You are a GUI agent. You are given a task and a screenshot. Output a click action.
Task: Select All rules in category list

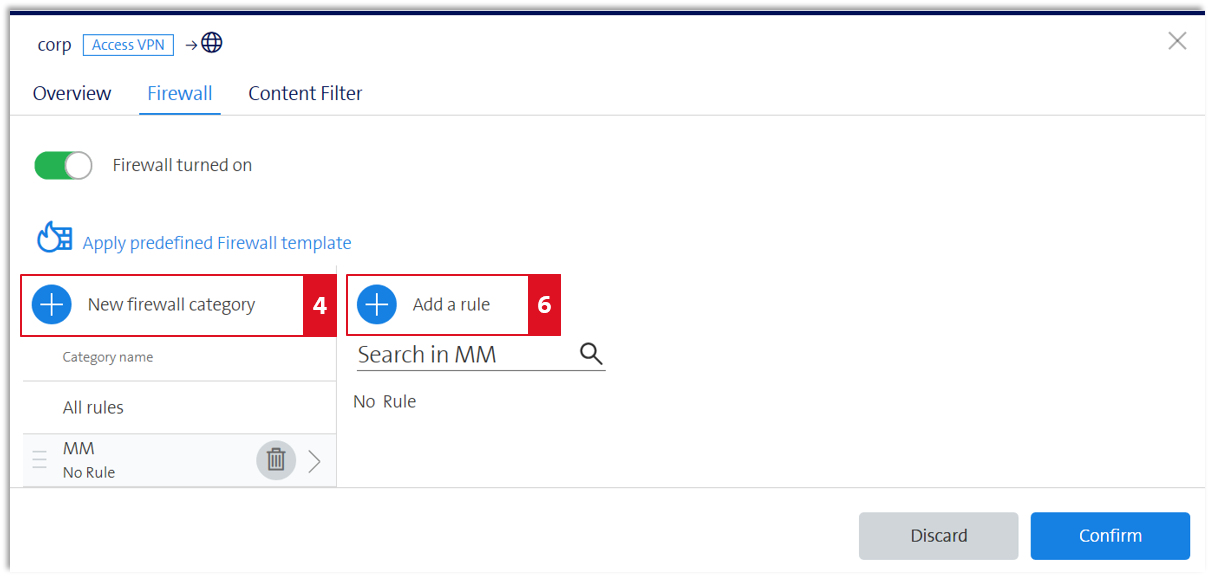click(180, 408)
